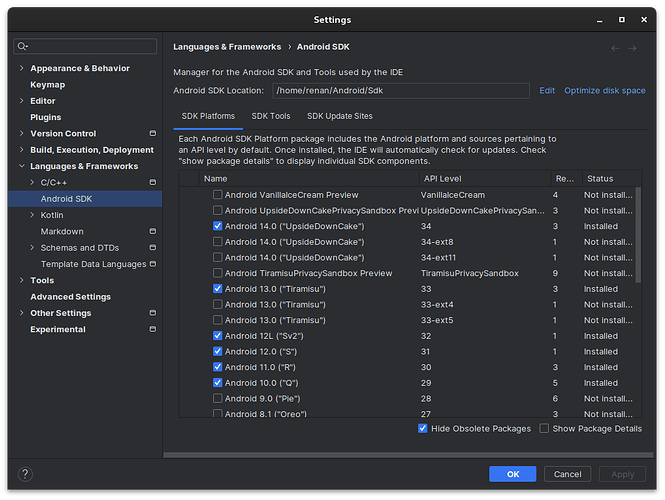
Task: Click the Apply button
Action: 622,474
